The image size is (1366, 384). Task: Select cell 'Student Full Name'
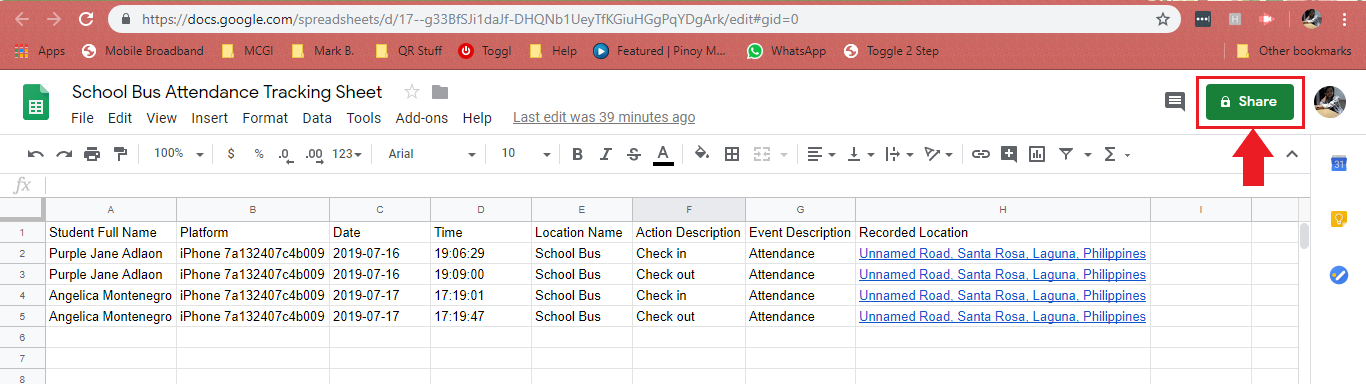click(x=111, y=233)
